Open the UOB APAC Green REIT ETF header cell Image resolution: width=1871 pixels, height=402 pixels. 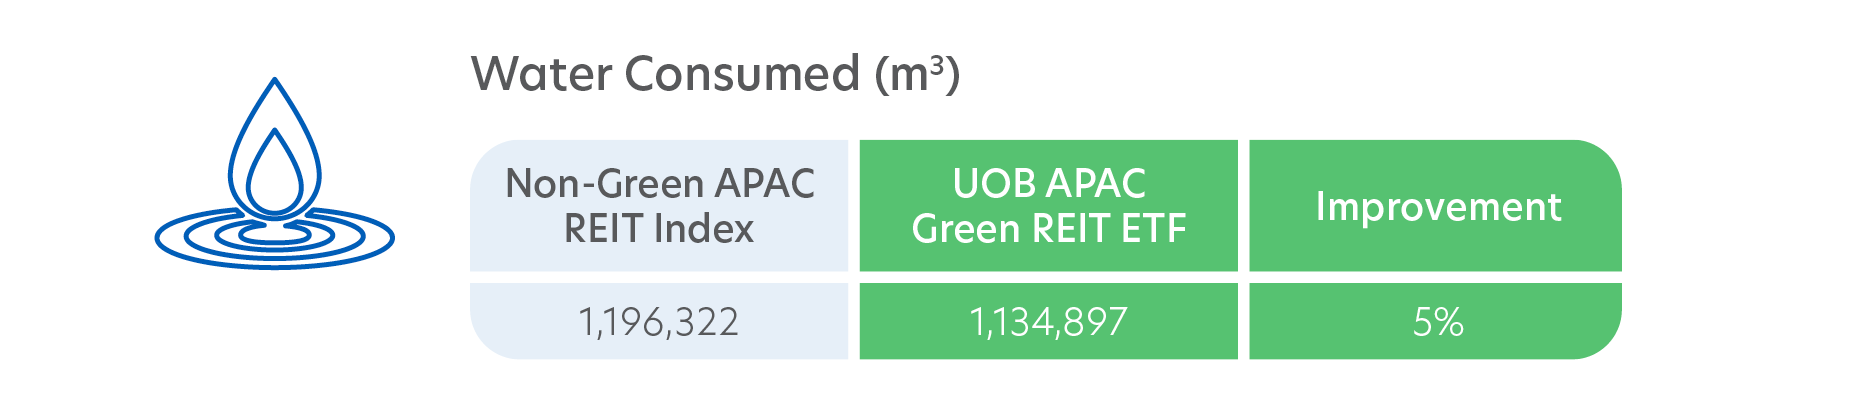pyautogui.click(x=1049, y=206)
